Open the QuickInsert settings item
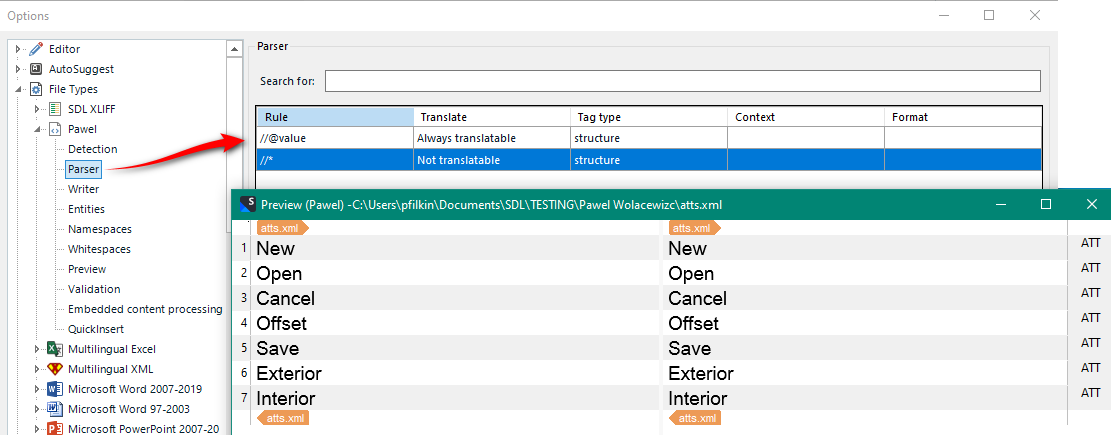 96,329
